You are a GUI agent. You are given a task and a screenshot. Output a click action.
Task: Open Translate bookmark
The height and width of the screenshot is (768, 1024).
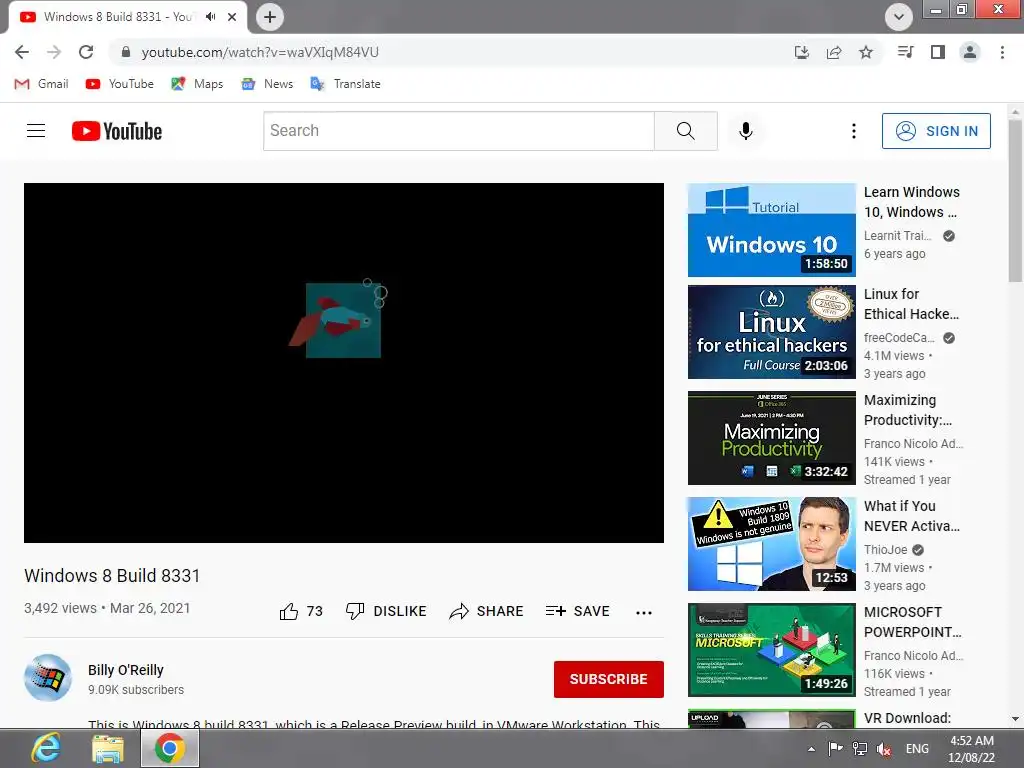click(x=345, y=84)
